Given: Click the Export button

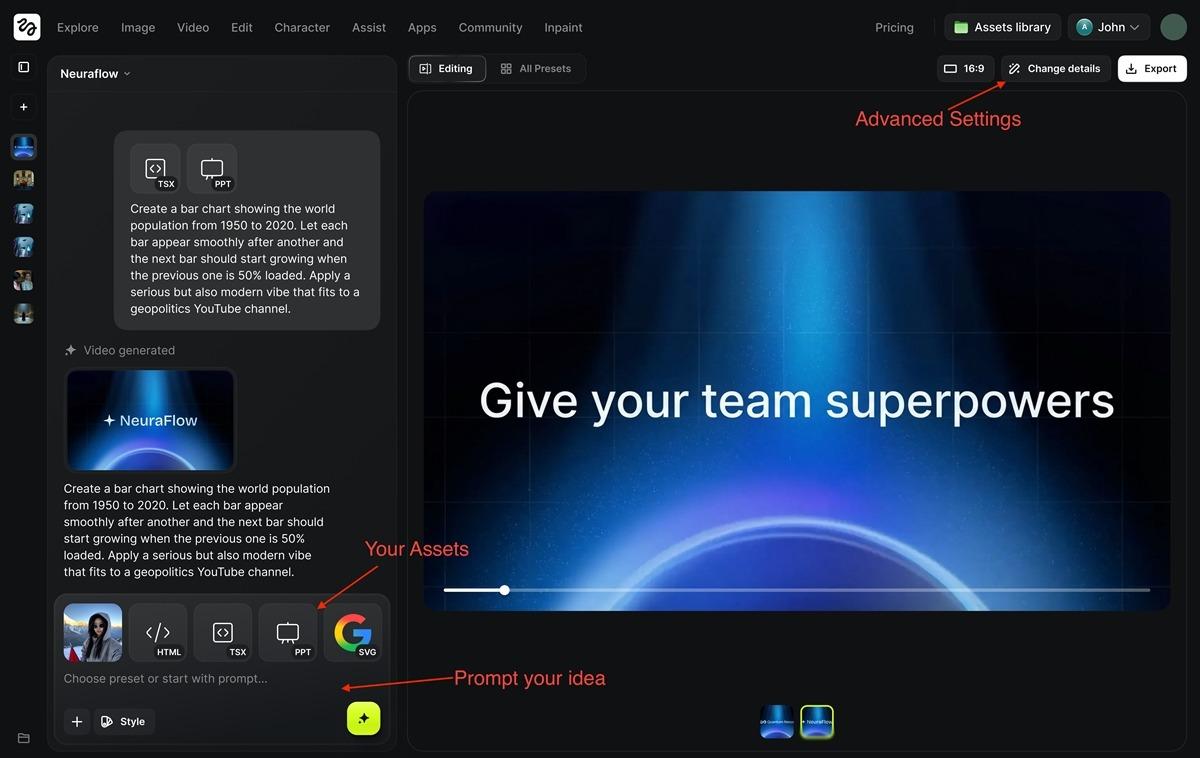Looking at the screenshot, I should point(1151,68).
